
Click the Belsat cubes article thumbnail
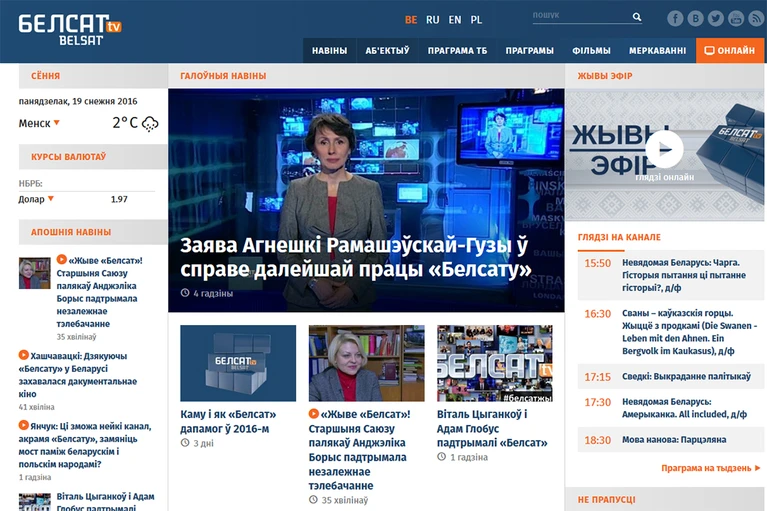tap(238, 363)
